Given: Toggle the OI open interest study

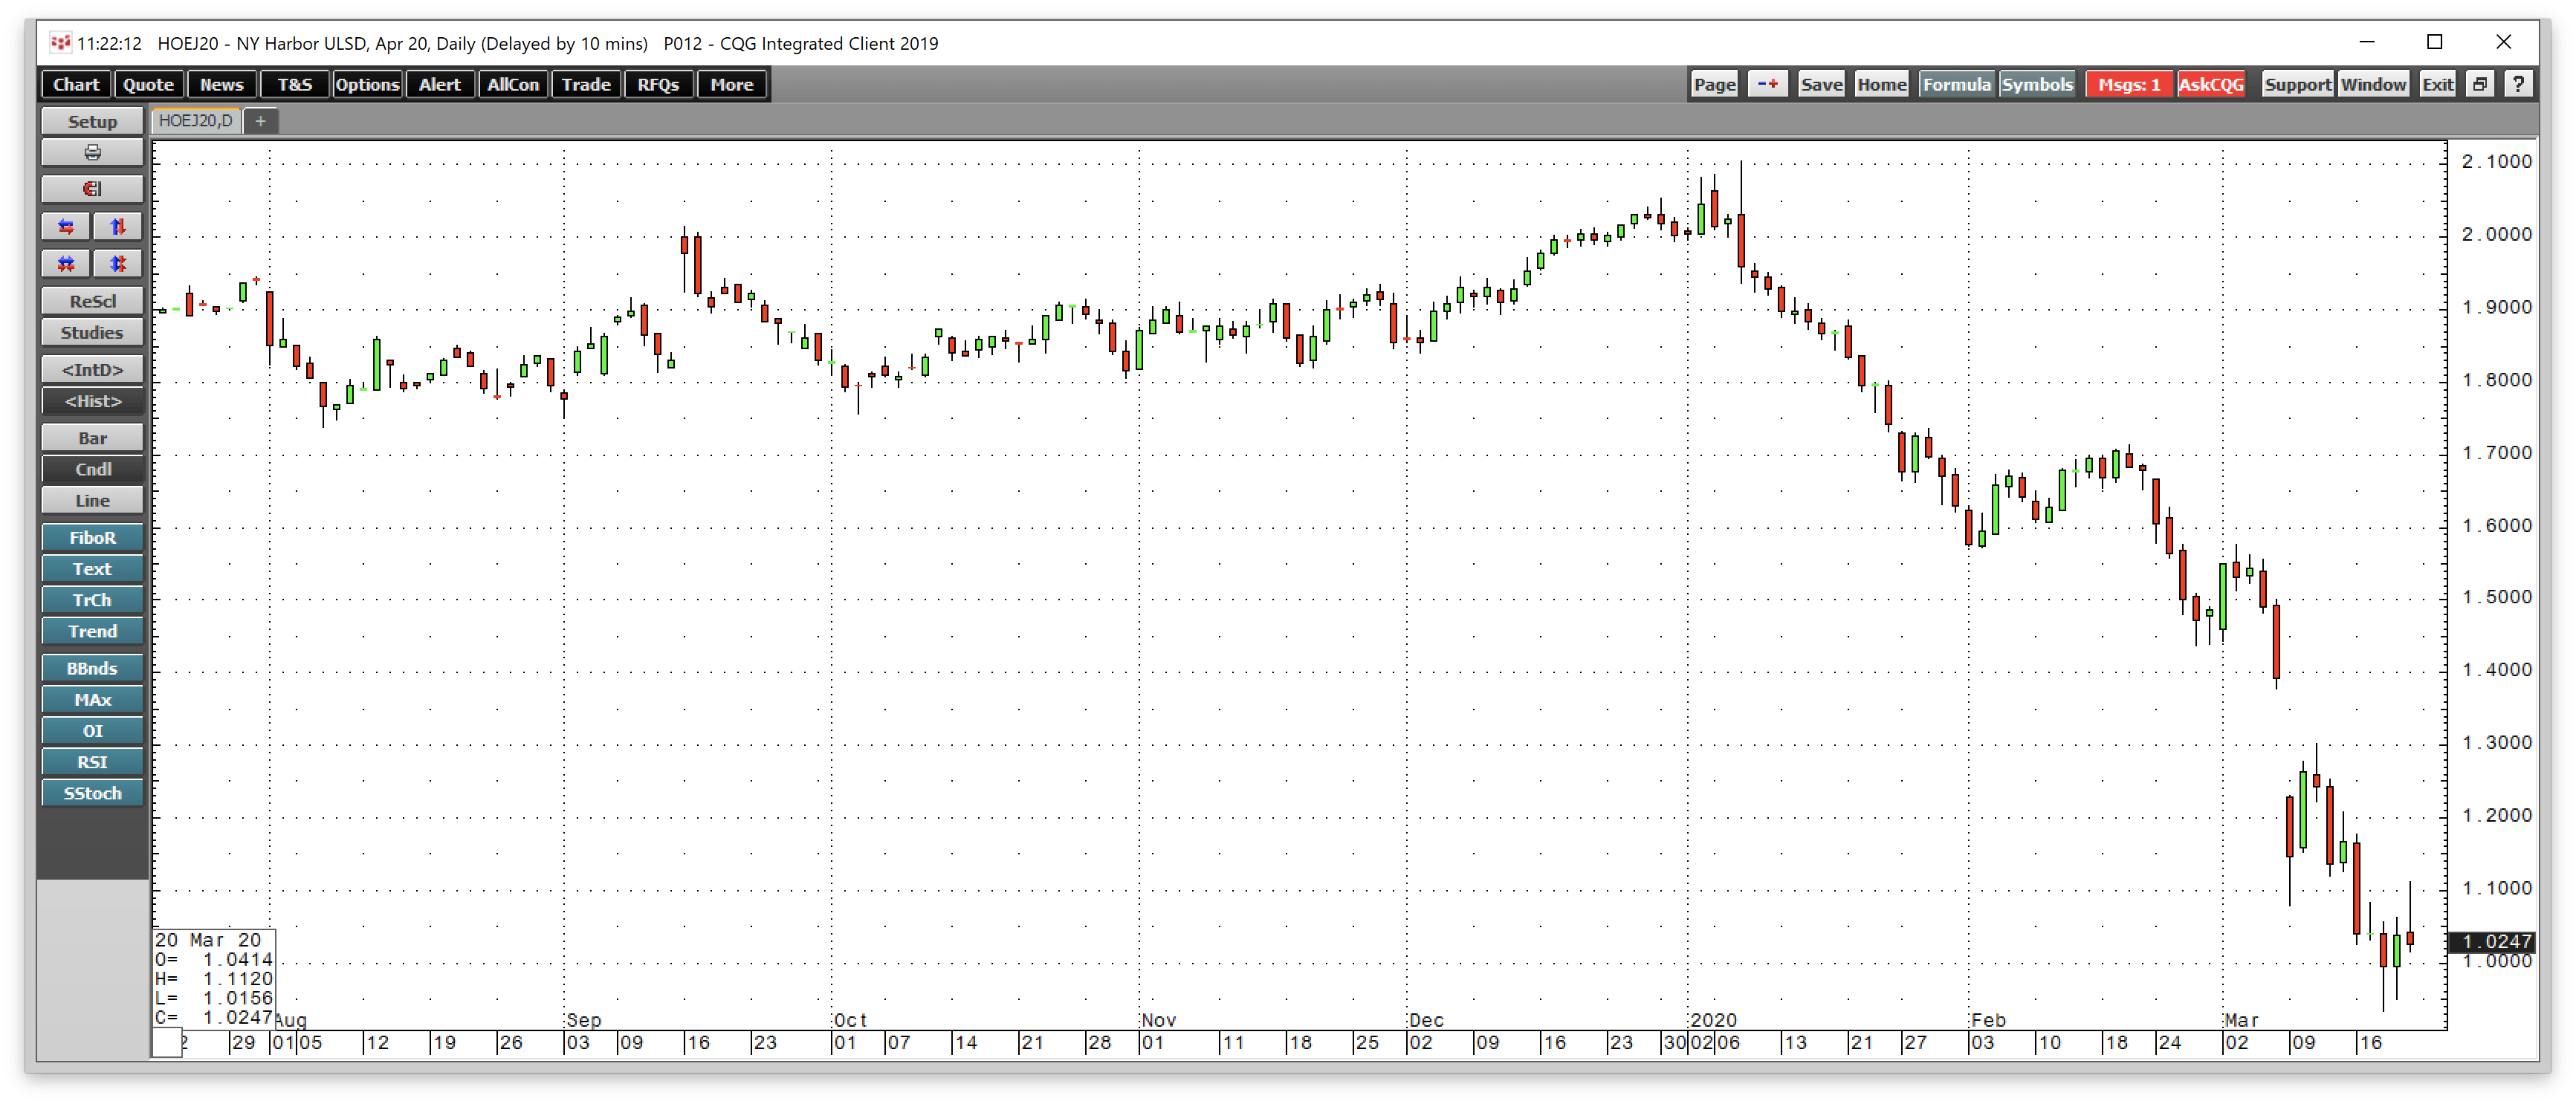Looking at the screenshot, I should [92, 730].
